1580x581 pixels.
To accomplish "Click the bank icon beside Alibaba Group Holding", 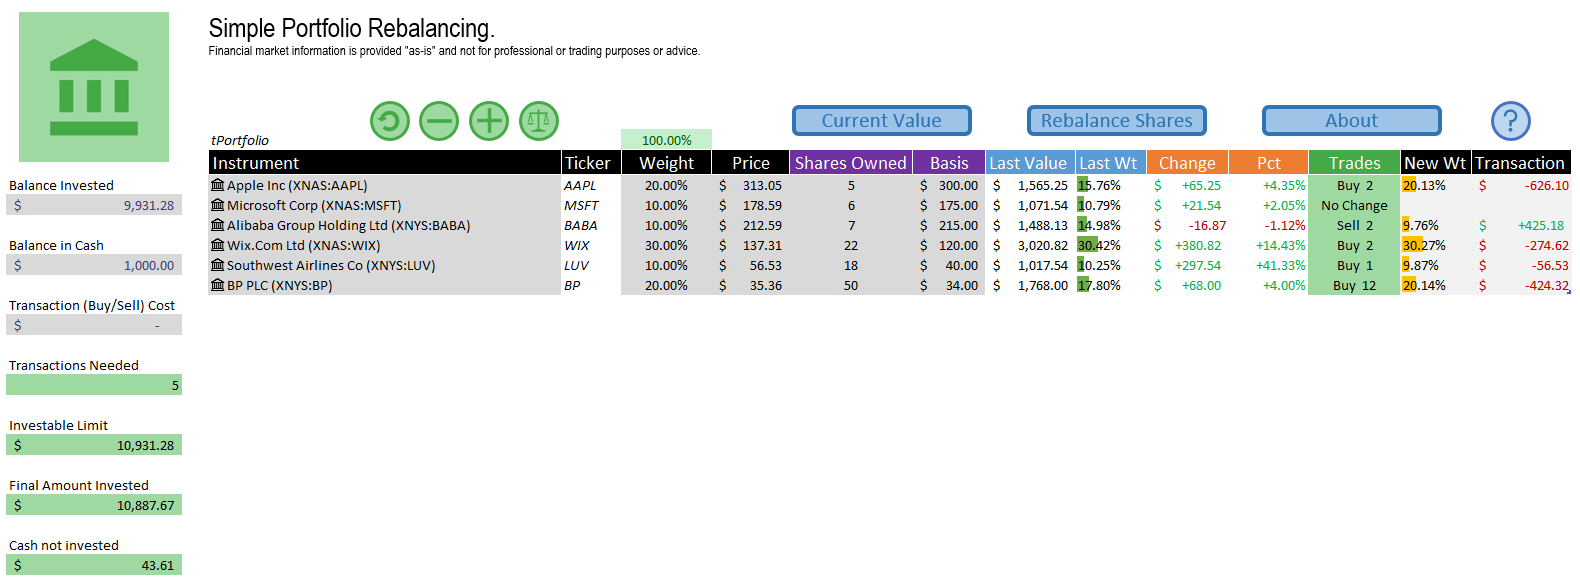I will (x=218, y=225).
